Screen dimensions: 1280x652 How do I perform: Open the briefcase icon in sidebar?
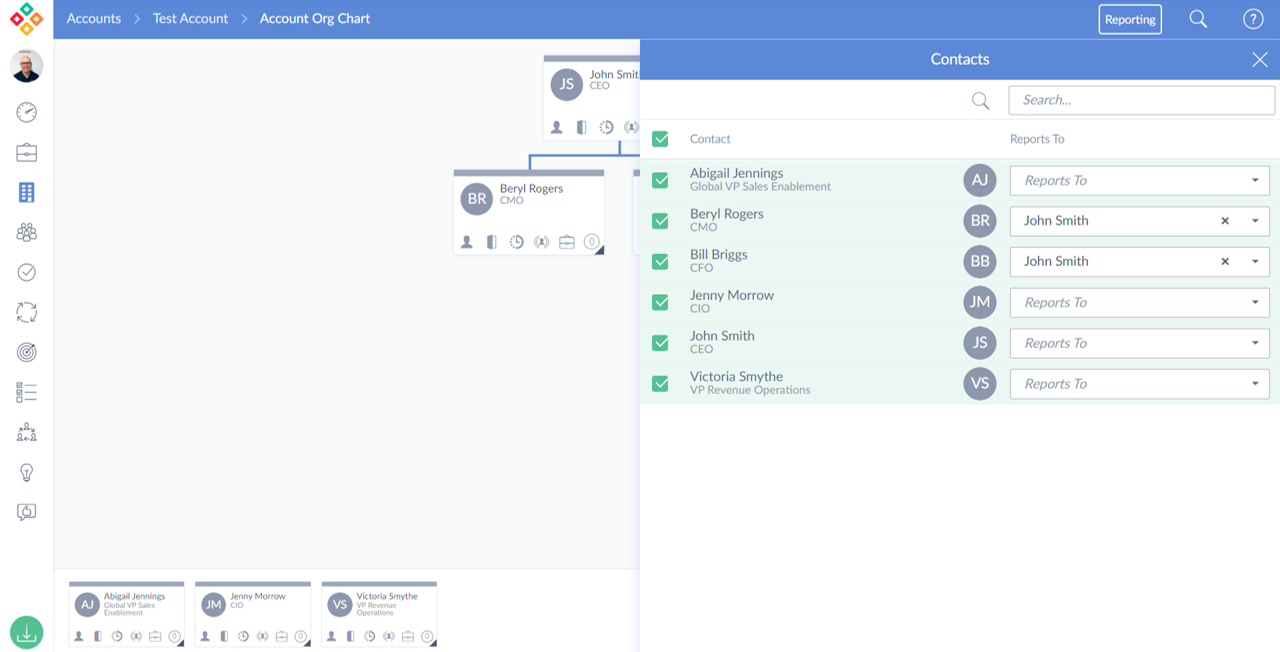pos(27,152)
